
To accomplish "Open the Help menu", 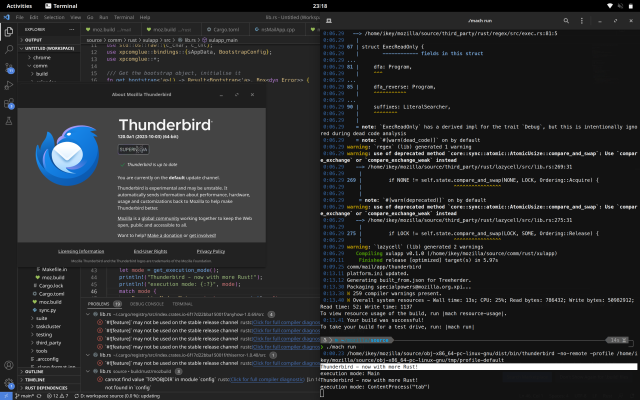I will tap(145, 17).
